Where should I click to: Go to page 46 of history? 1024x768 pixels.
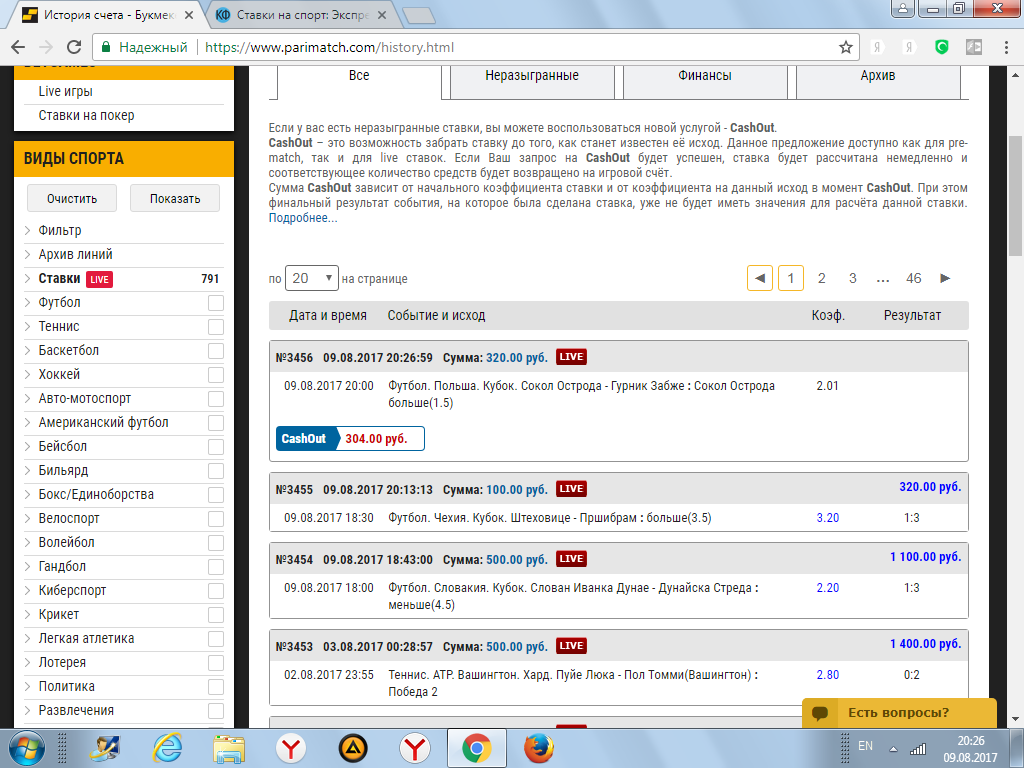pos(914,278)
